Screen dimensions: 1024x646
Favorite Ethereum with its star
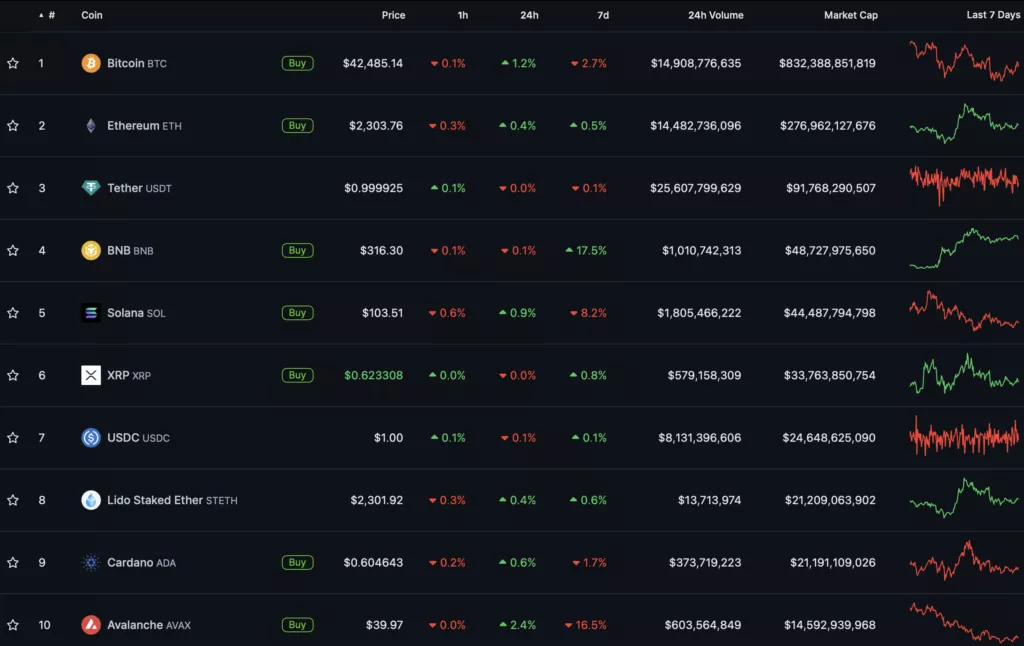tap(13, 125)
